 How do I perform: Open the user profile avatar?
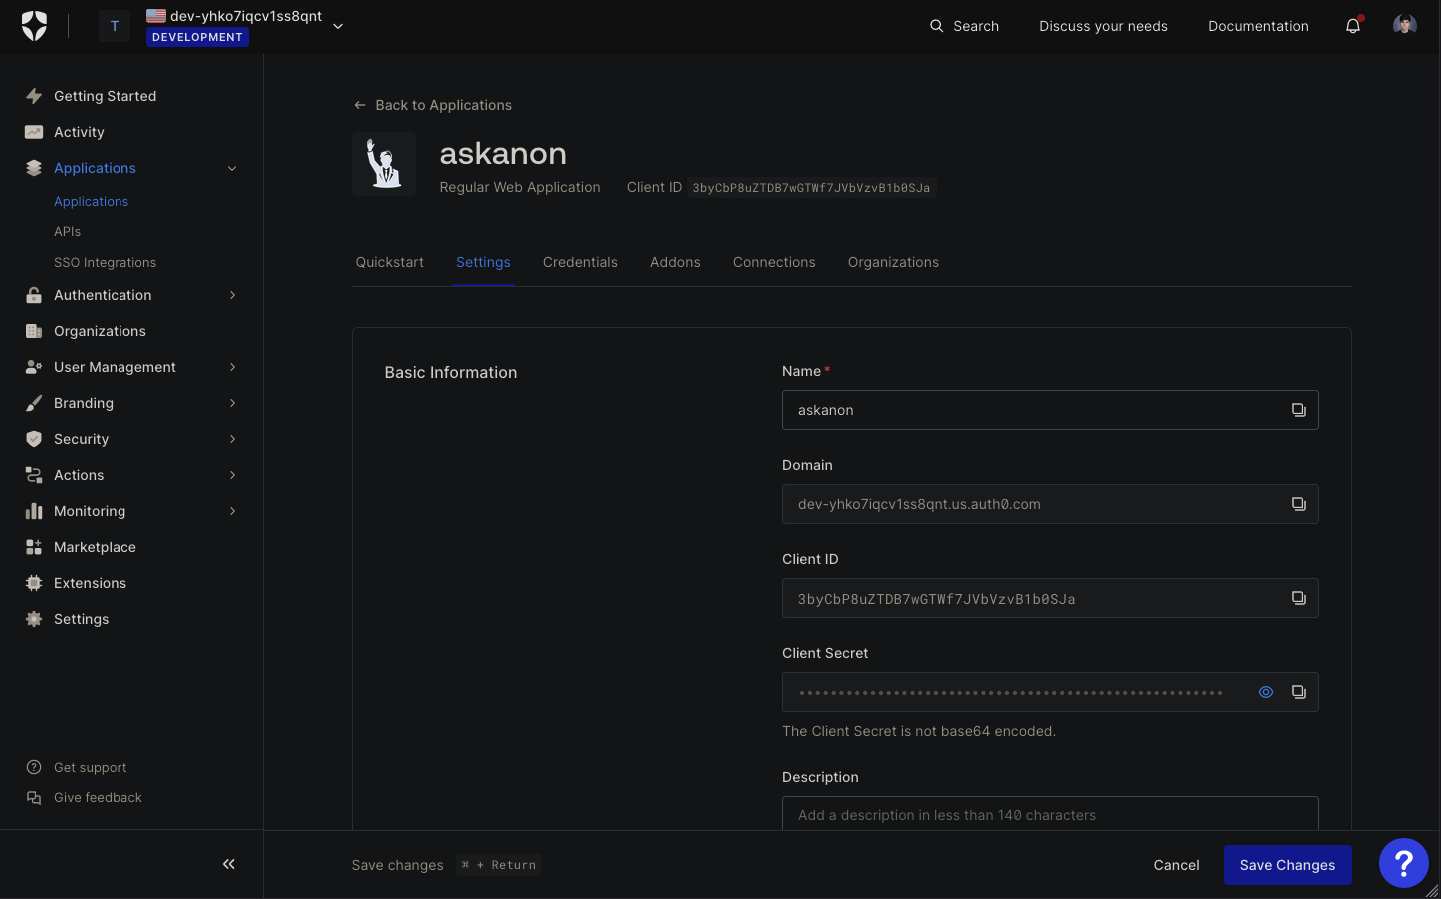coord(1405,25)
